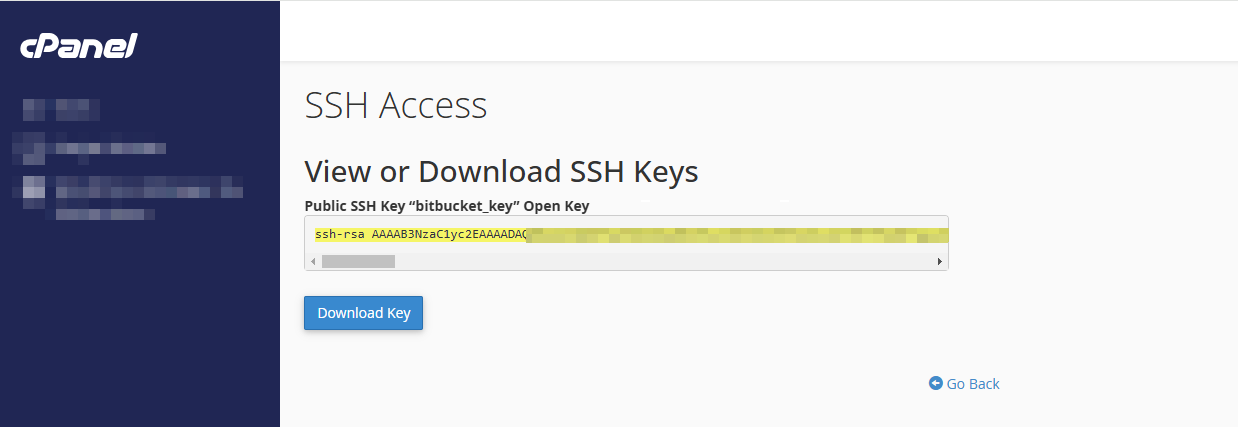The width and height of the screenshot is (1238, 427).
Task: Click the SSH Access page heading
Action: pos(396,105)
